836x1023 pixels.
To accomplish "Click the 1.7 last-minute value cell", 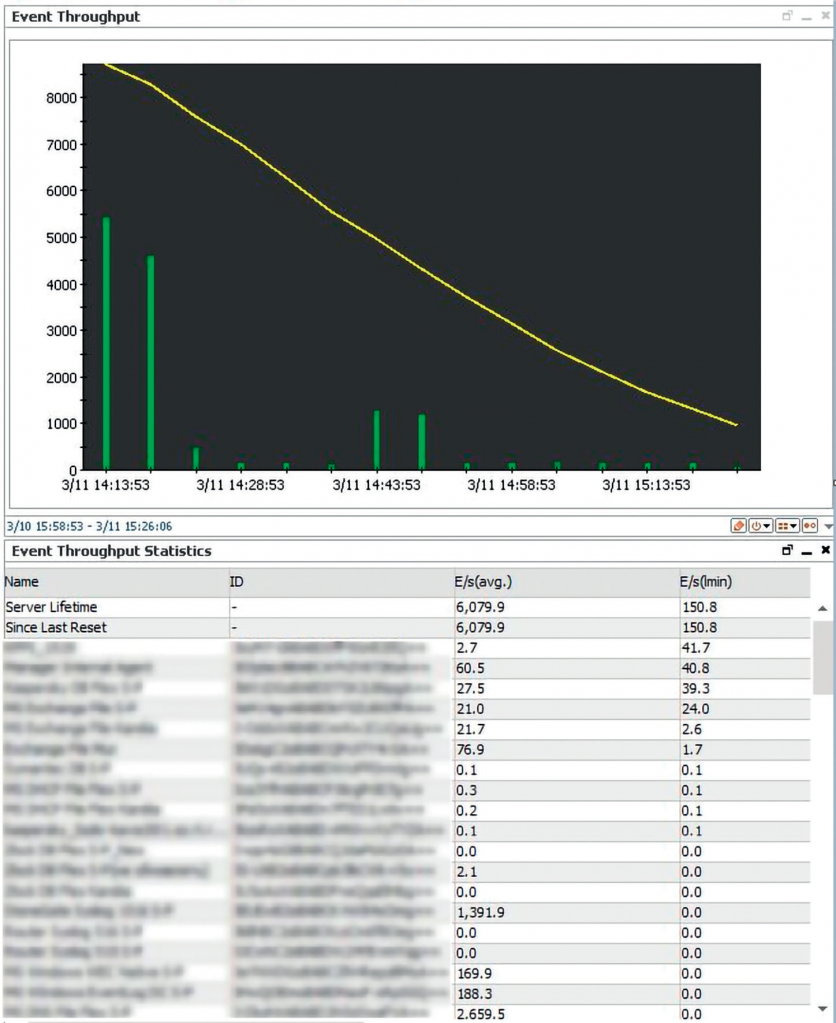I will point(745,750).
